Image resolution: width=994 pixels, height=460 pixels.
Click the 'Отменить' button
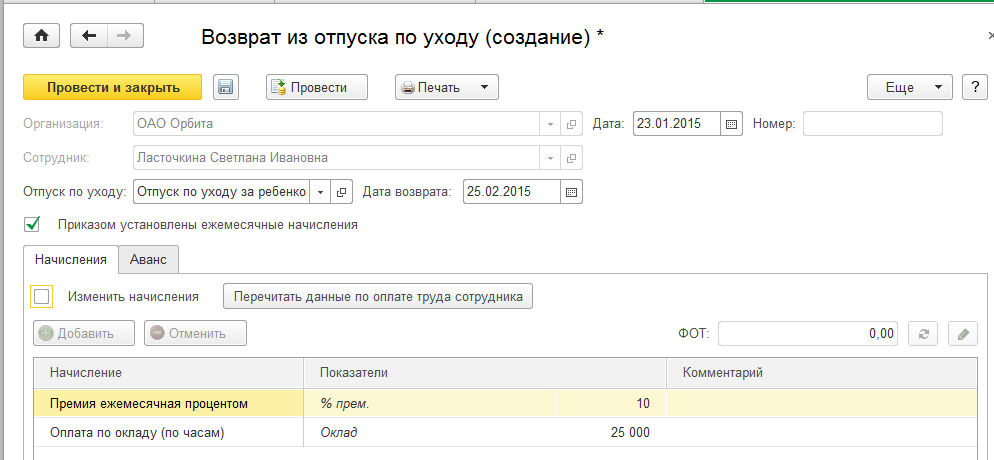[195, 333]
